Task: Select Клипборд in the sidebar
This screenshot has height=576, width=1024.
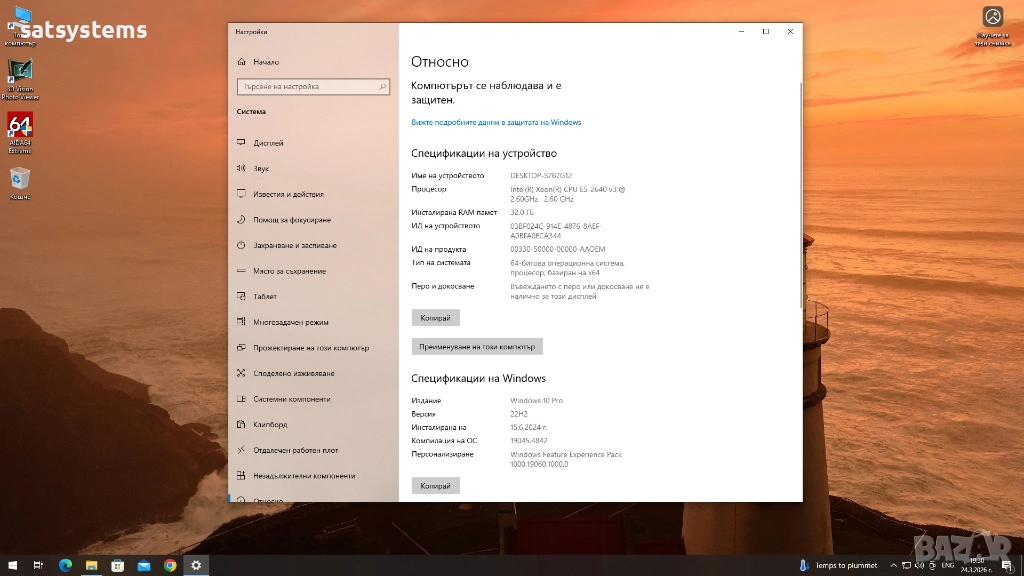Action: point(270,424)
